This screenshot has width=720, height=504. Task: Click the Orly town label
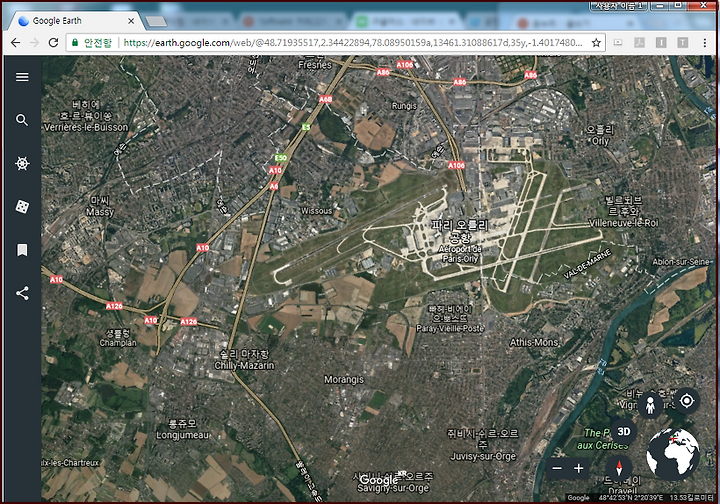point(600,141)
